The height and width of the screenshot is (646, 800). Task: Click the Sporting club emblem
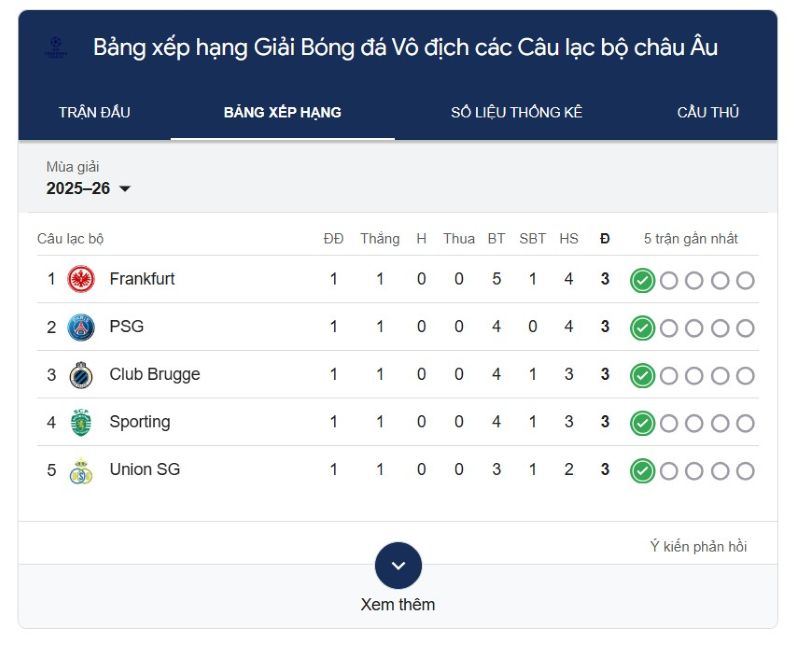(x=80, y=422)
